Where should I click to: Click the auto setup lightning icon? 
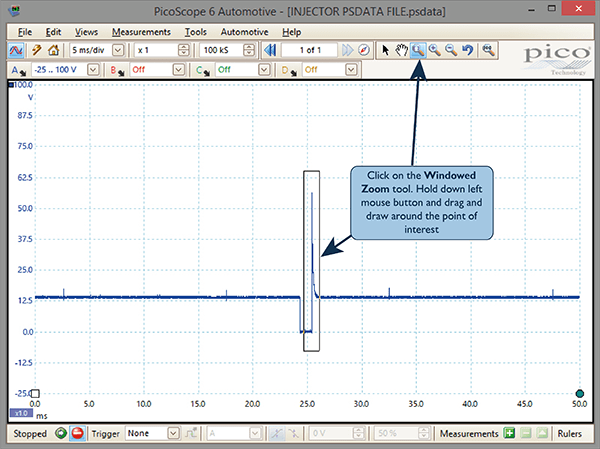point(37,50)
